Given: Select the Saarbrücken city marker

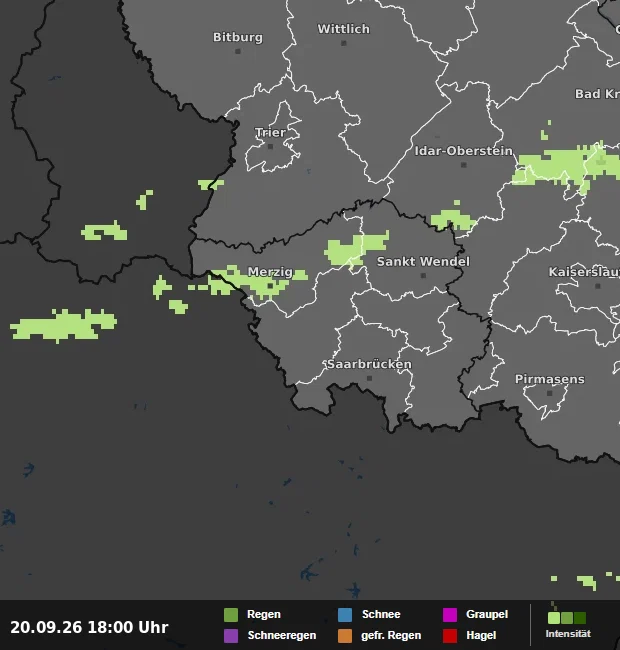Looking at the screenshot, I should (x=369, y=378).
